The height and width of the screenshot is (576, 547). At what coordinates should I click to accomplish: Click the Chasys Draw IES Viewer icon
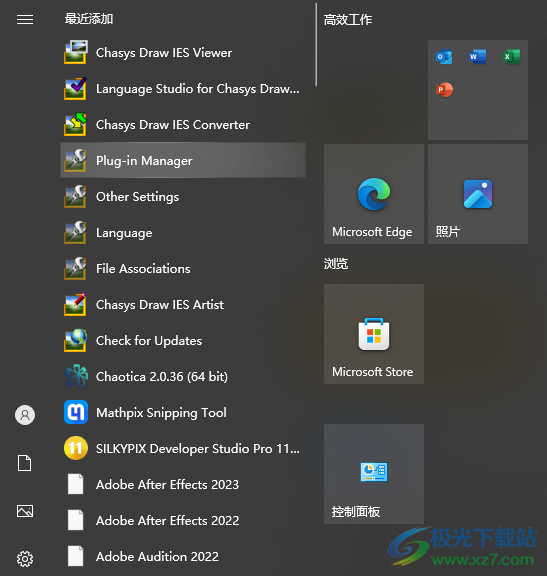[76, 52]
